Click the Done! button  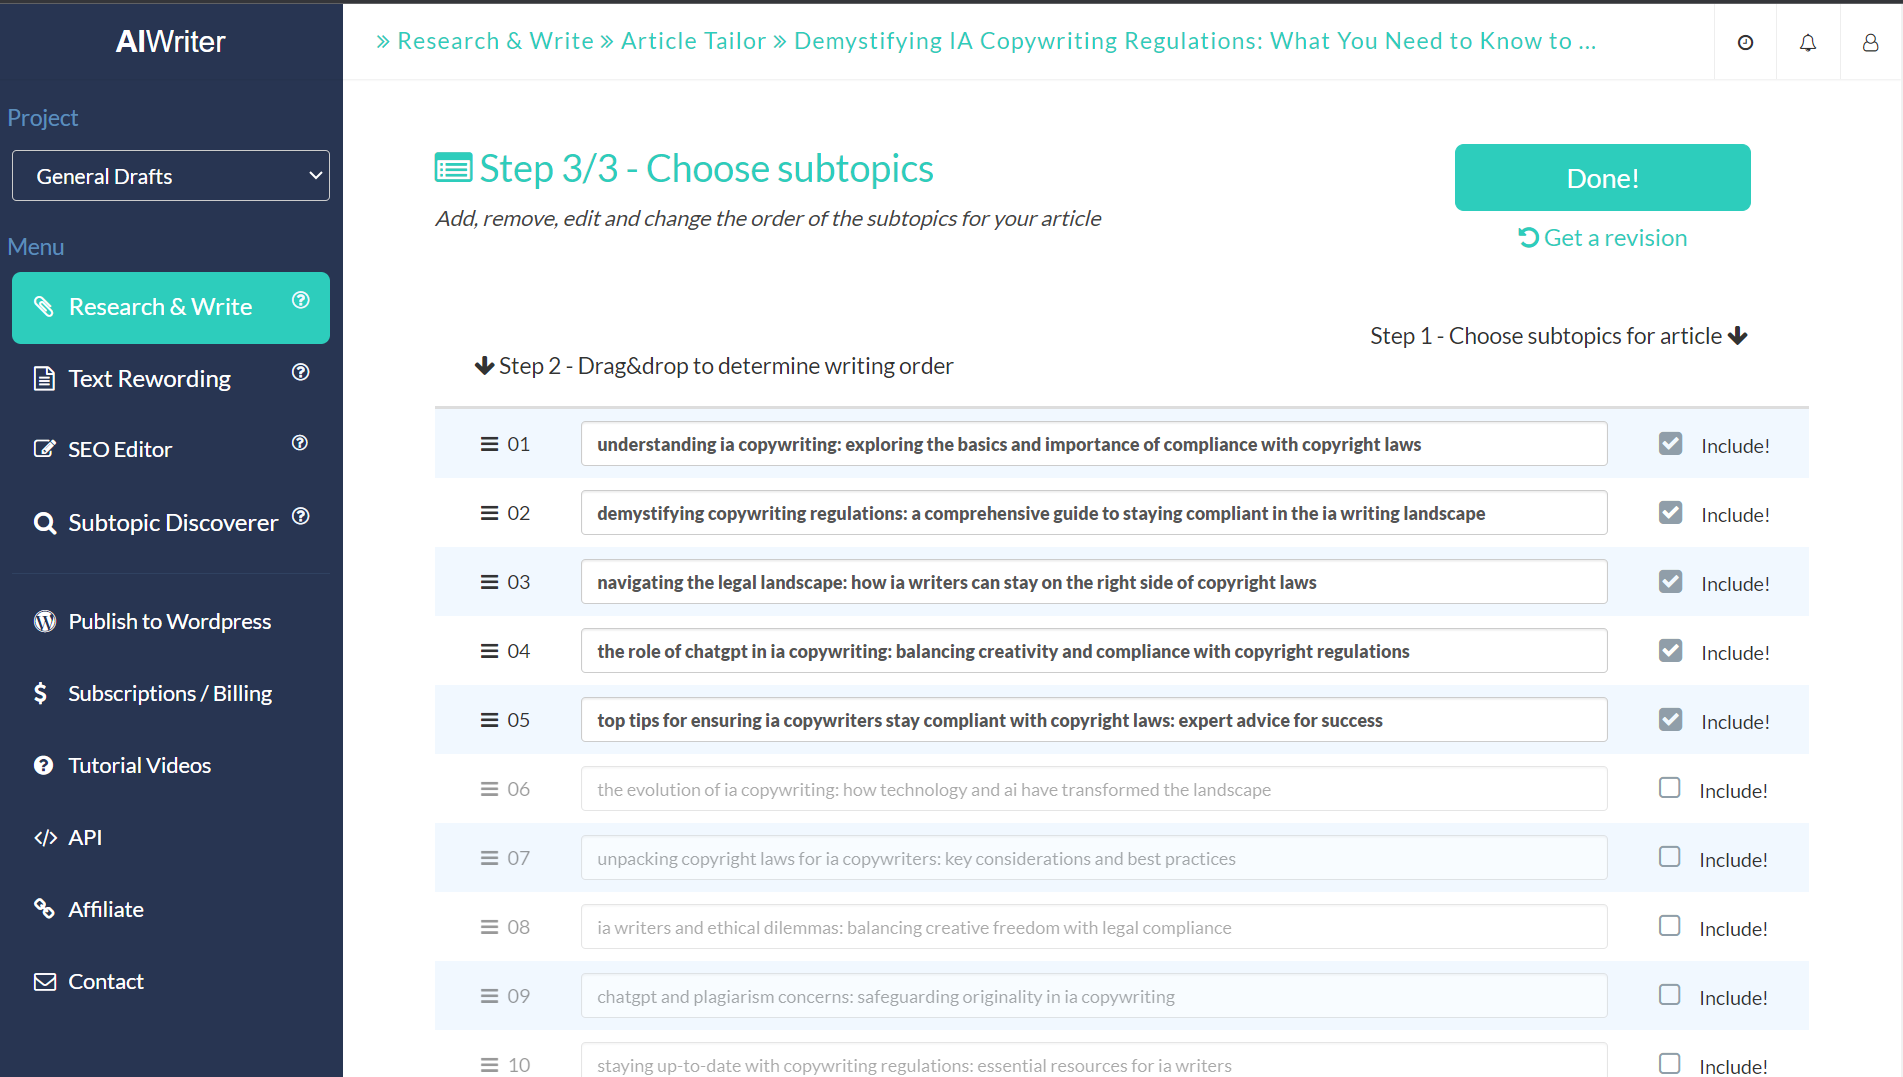pos(1602,177)
